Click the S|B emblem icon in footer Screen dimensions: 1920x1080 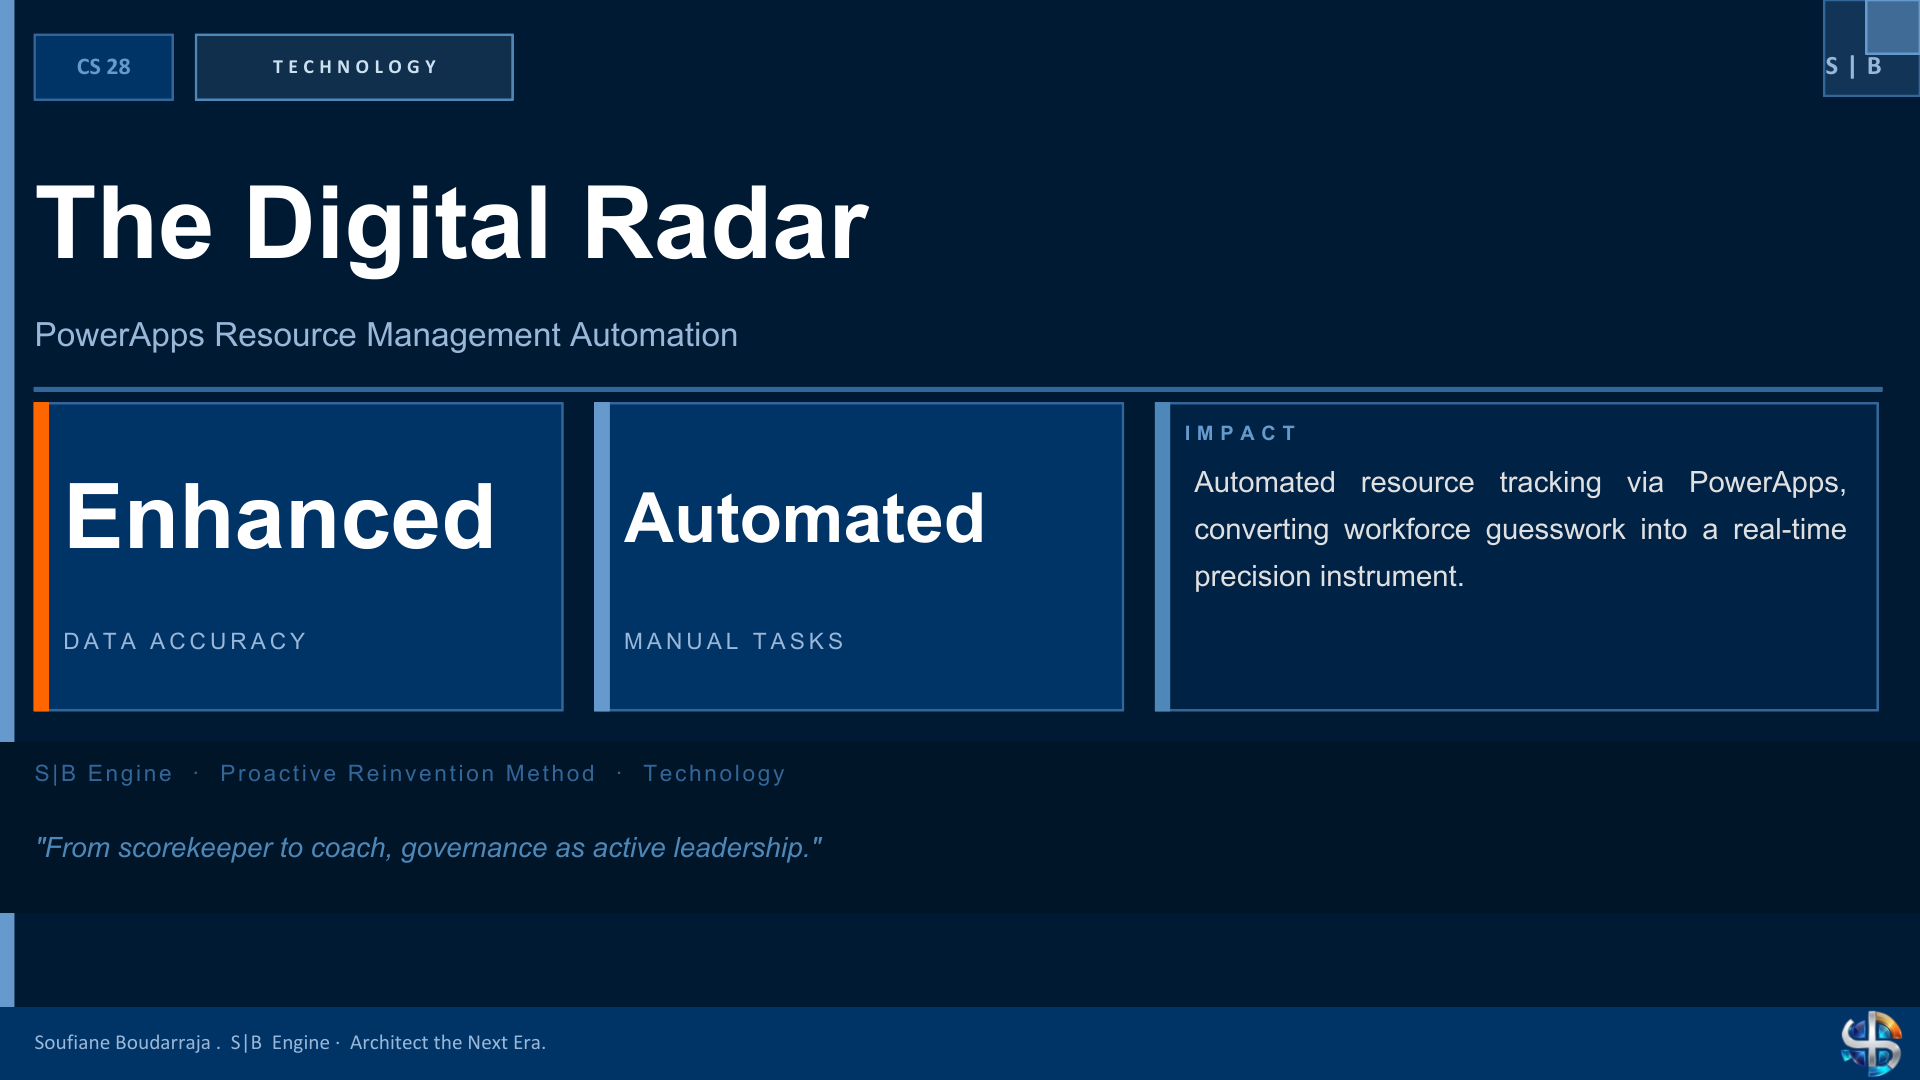pyautogui.click(x=1871, y=1043)
